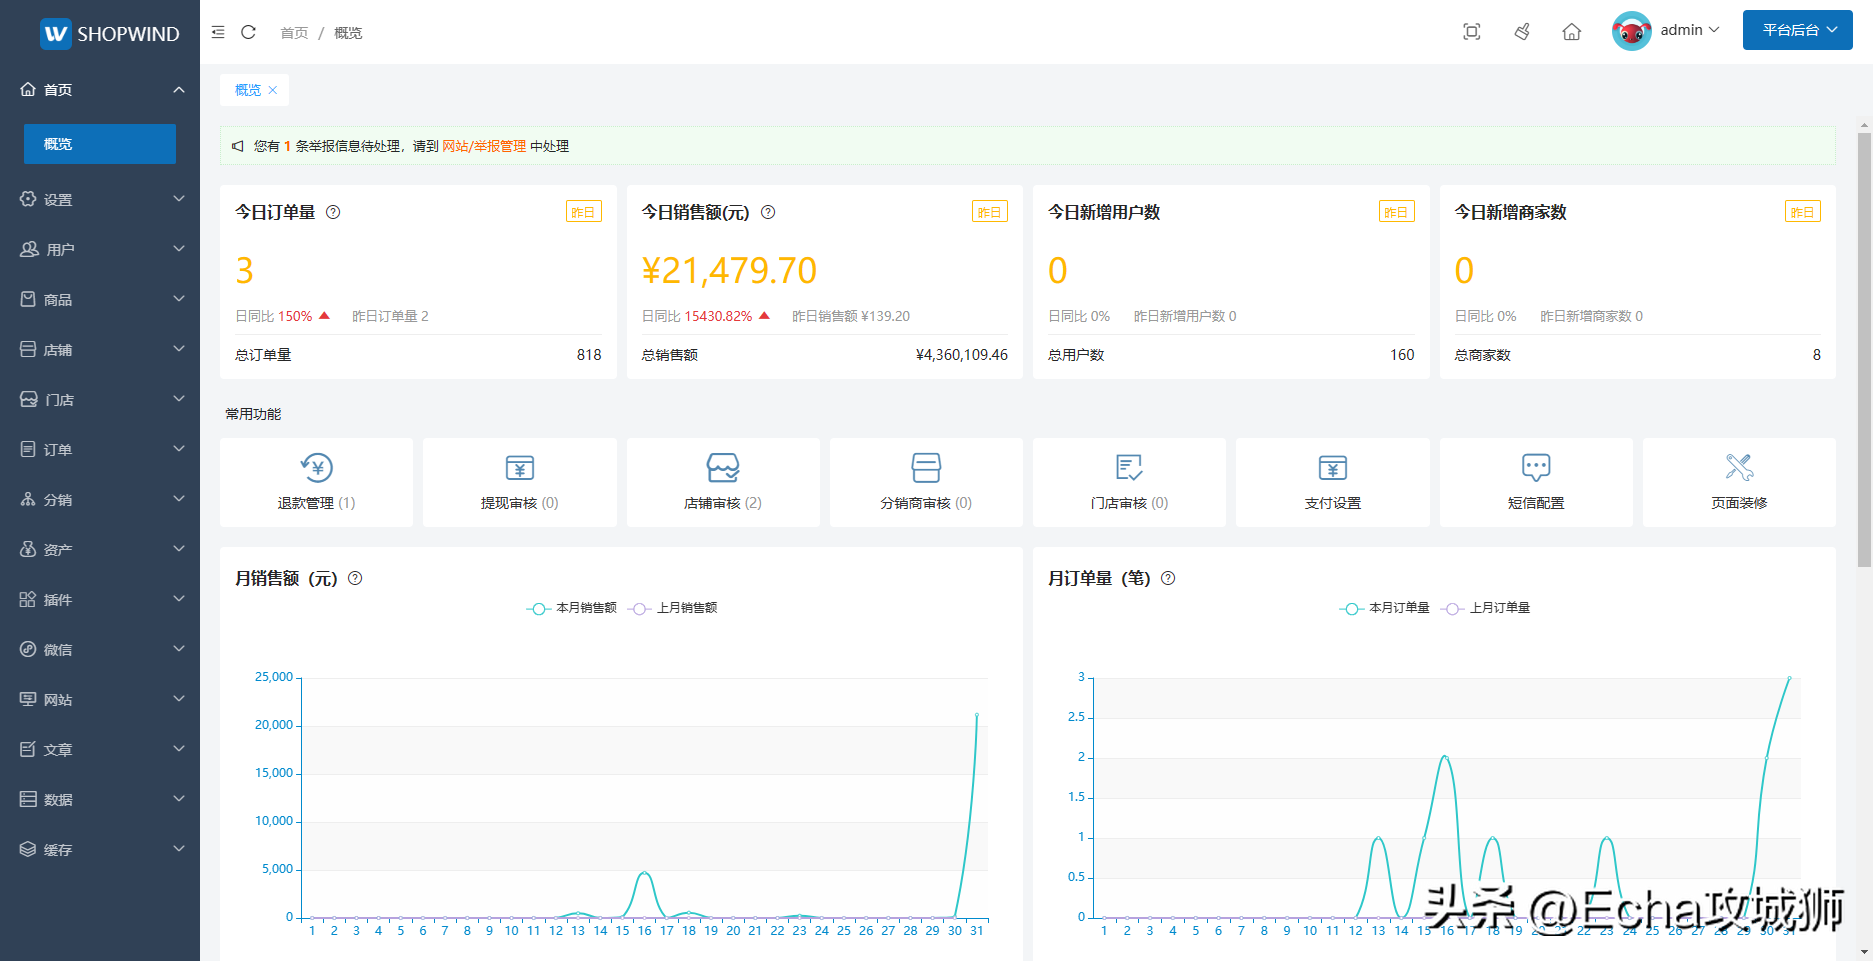
Task: Expand the 分销 sidebar menu
Action: point(100,499)
